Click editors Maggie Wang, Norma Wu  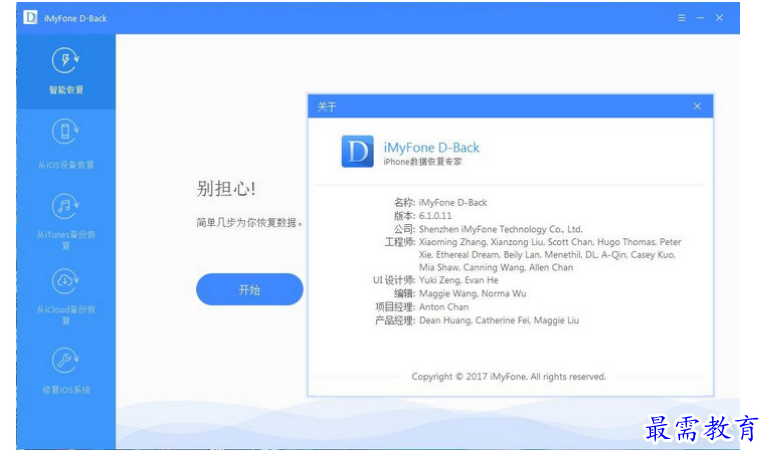(x=473, y=294)
